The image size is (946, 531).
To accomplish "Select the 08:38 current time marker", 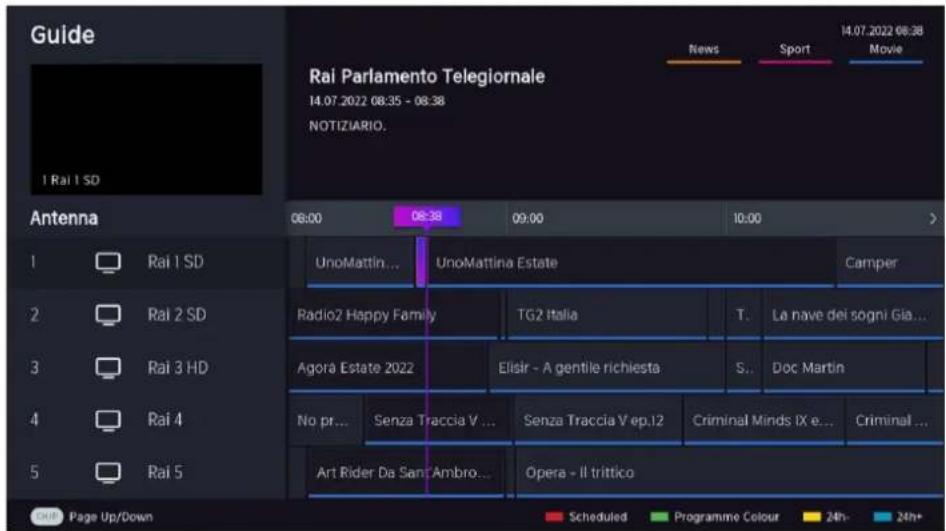I will 427,217.
